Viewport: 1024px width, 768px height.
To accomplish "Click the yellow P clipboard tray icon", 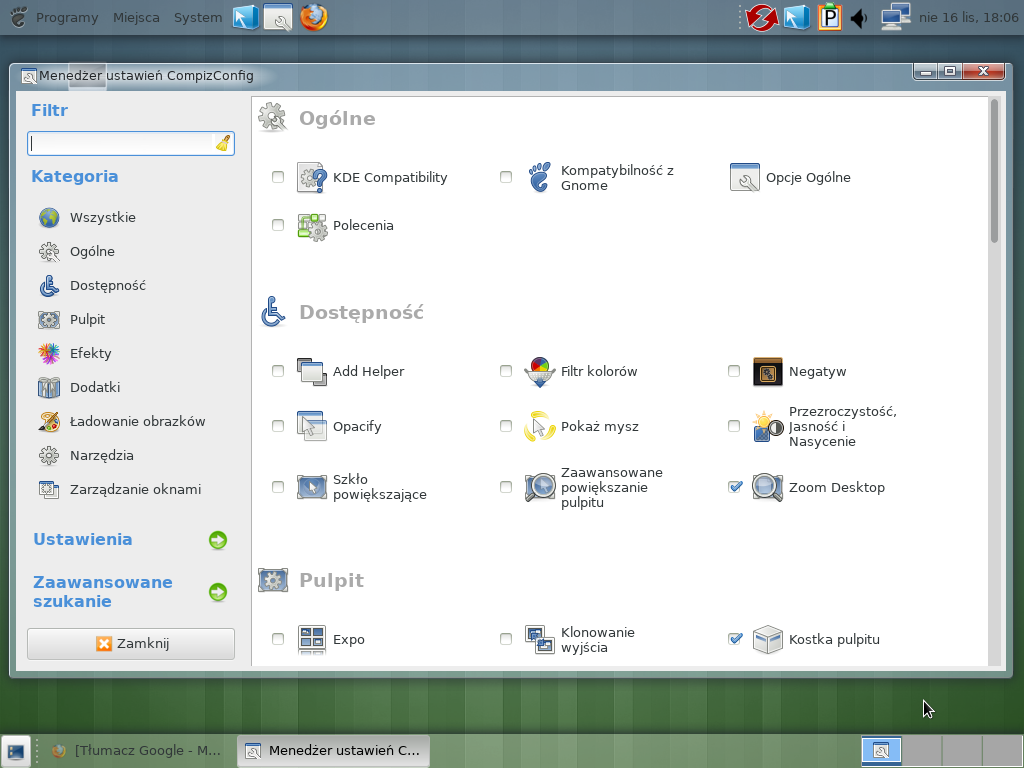I will (829, 18).
